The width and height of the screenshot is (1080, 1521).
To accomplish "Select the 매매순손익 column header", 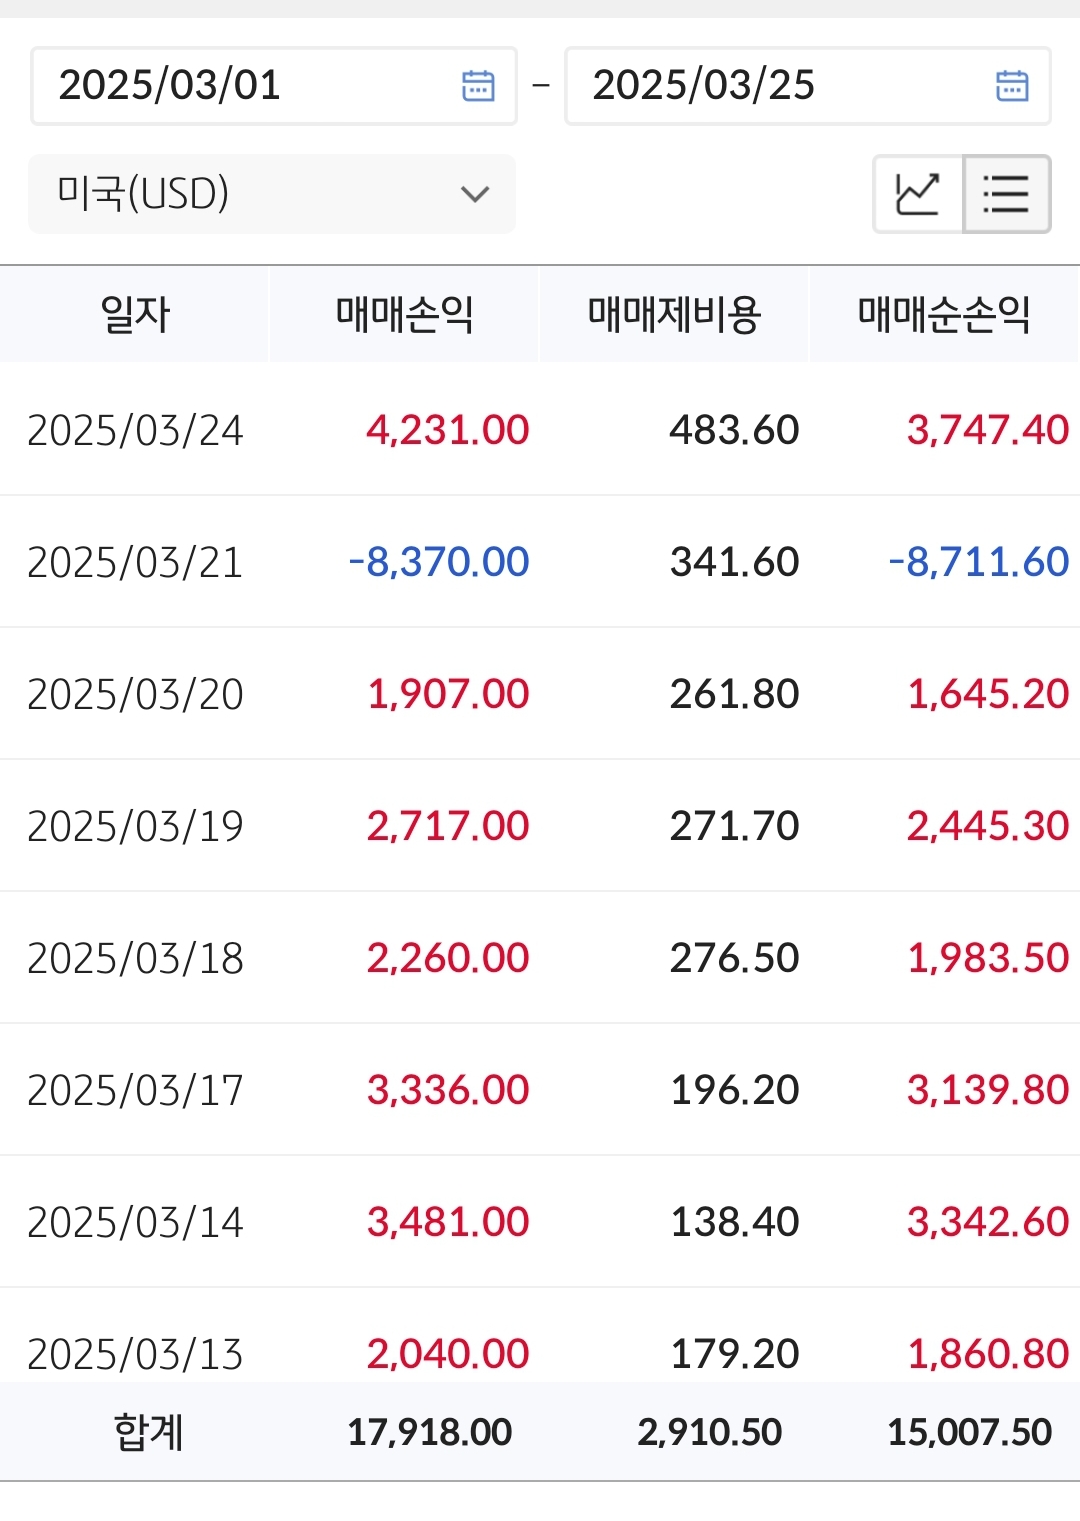I will (x=944, y=314).
